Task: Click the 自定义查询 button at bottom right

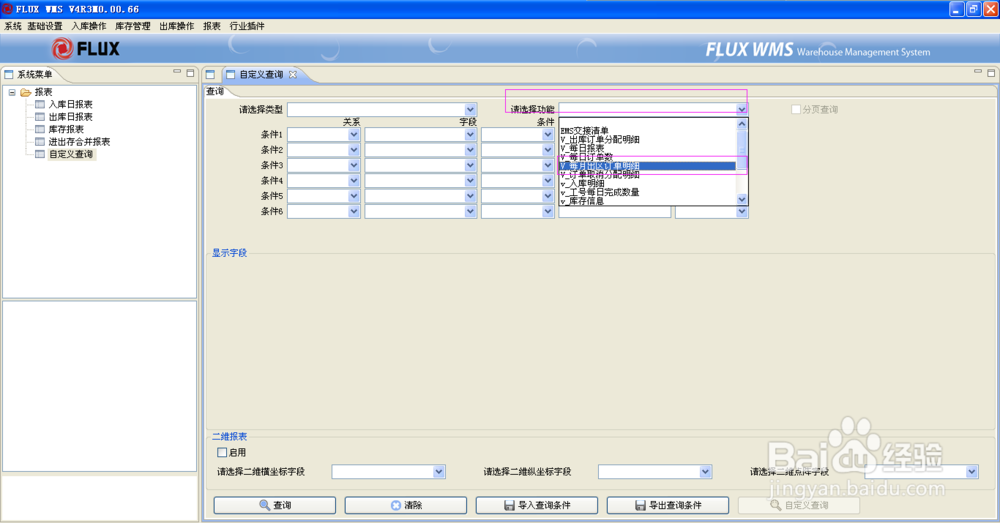Action: [799, 505]
